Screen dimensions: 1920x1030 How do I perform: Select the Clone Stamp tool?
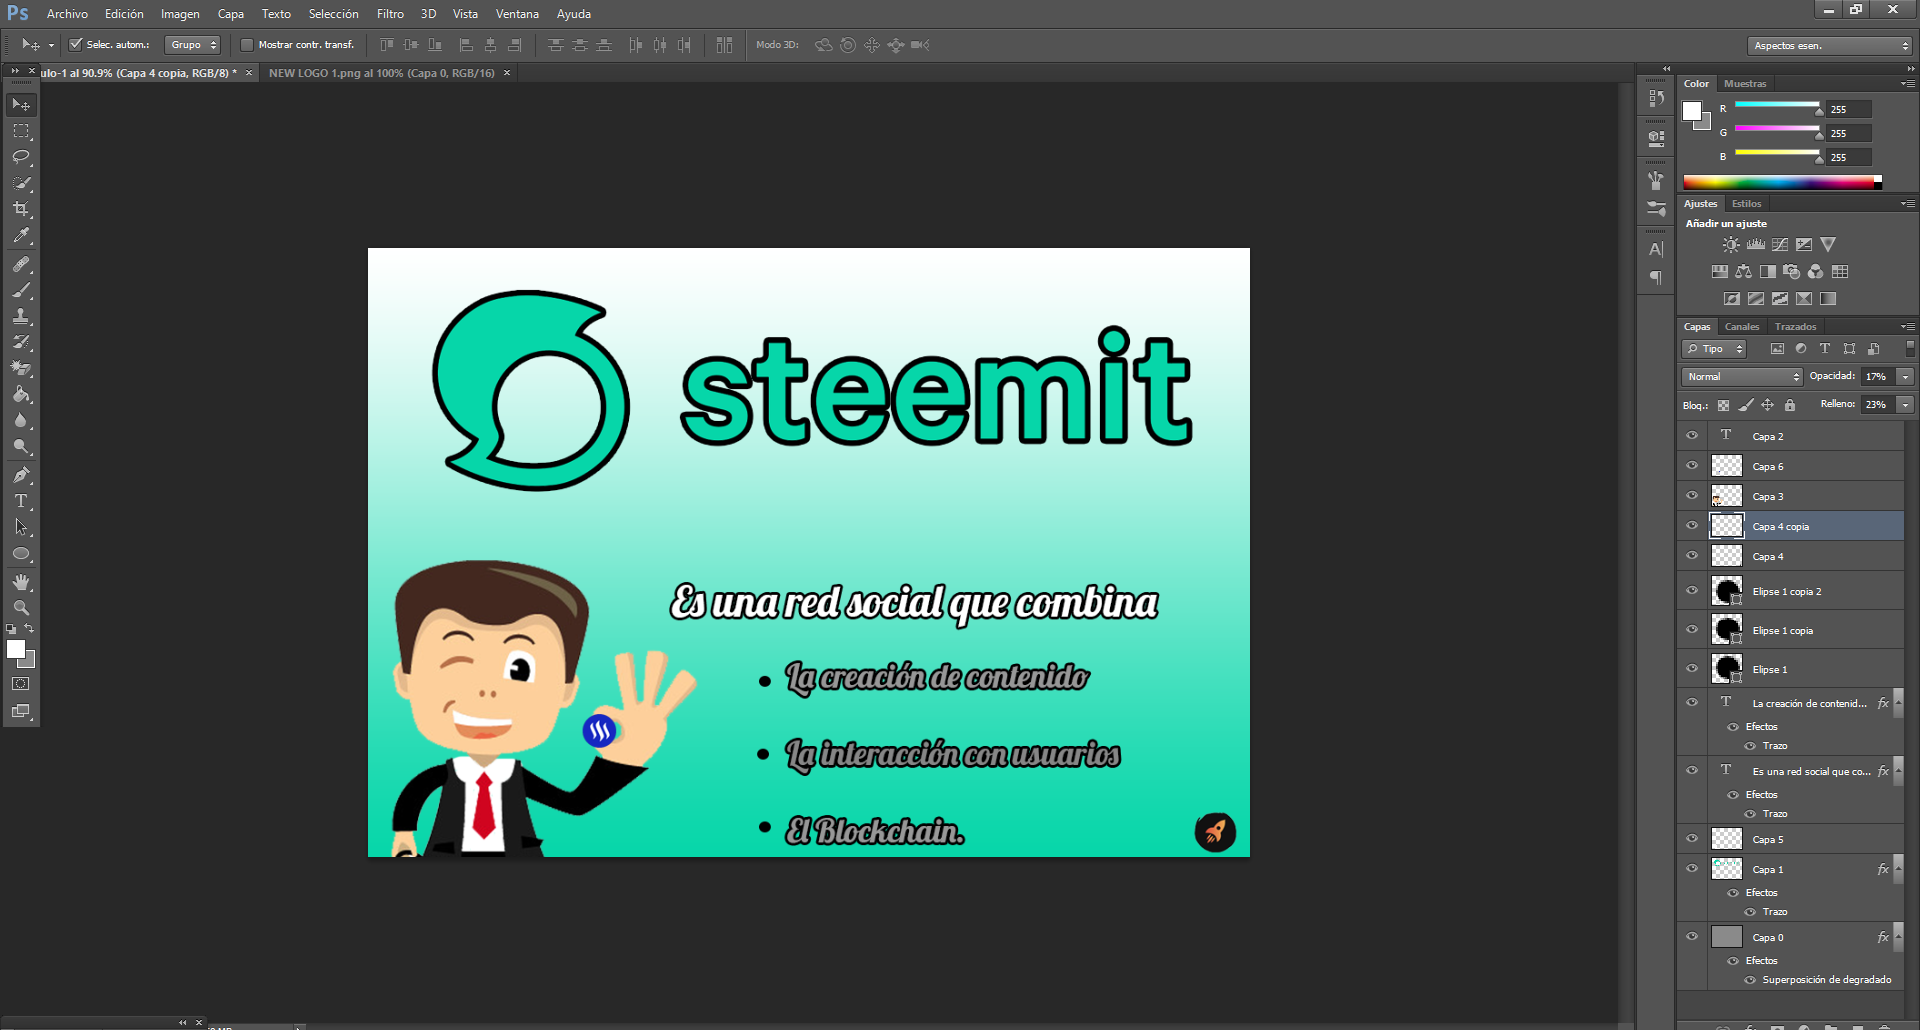(21, 316)
